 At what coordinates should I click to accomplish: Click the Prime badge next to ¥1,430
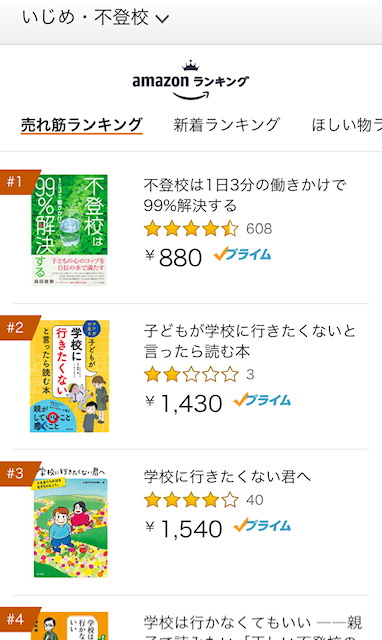pyautogui.click(x=262, y=400)
